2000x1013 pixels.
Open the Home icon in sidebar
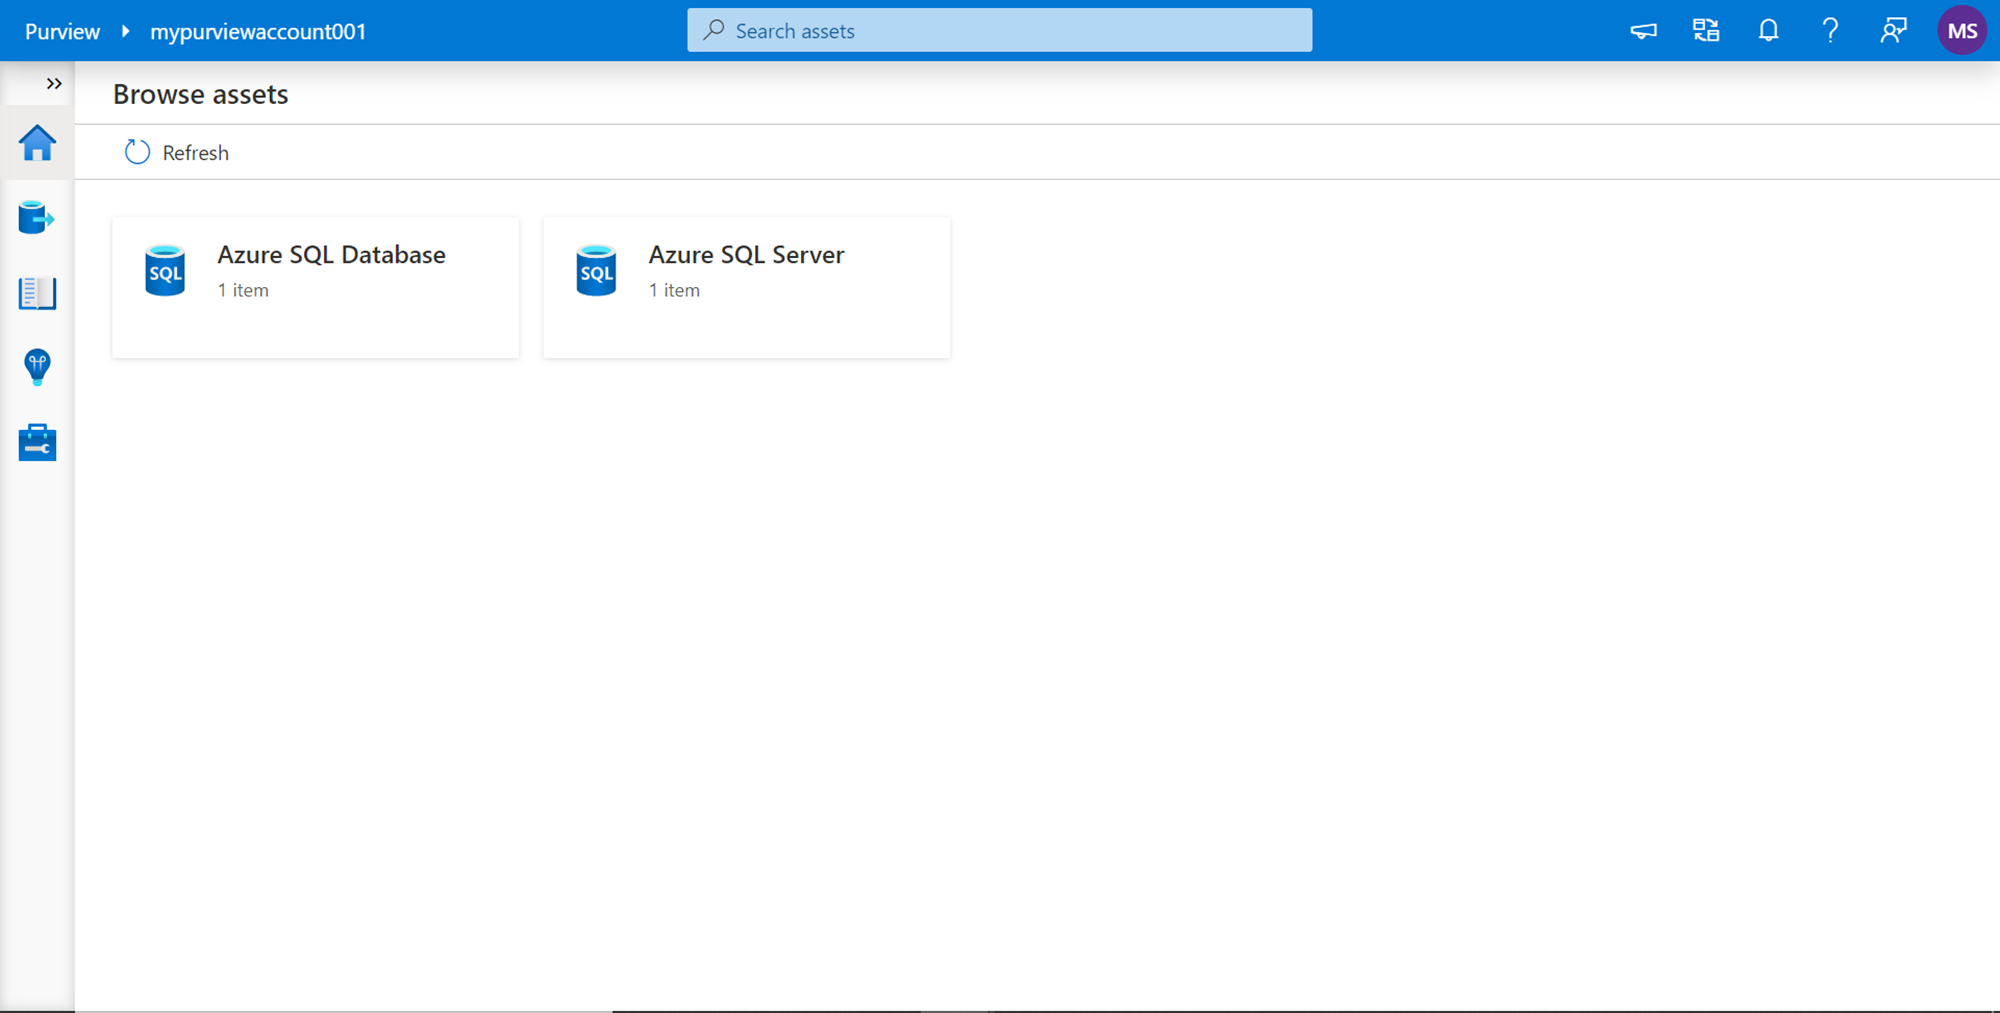(x=37, y=143)
